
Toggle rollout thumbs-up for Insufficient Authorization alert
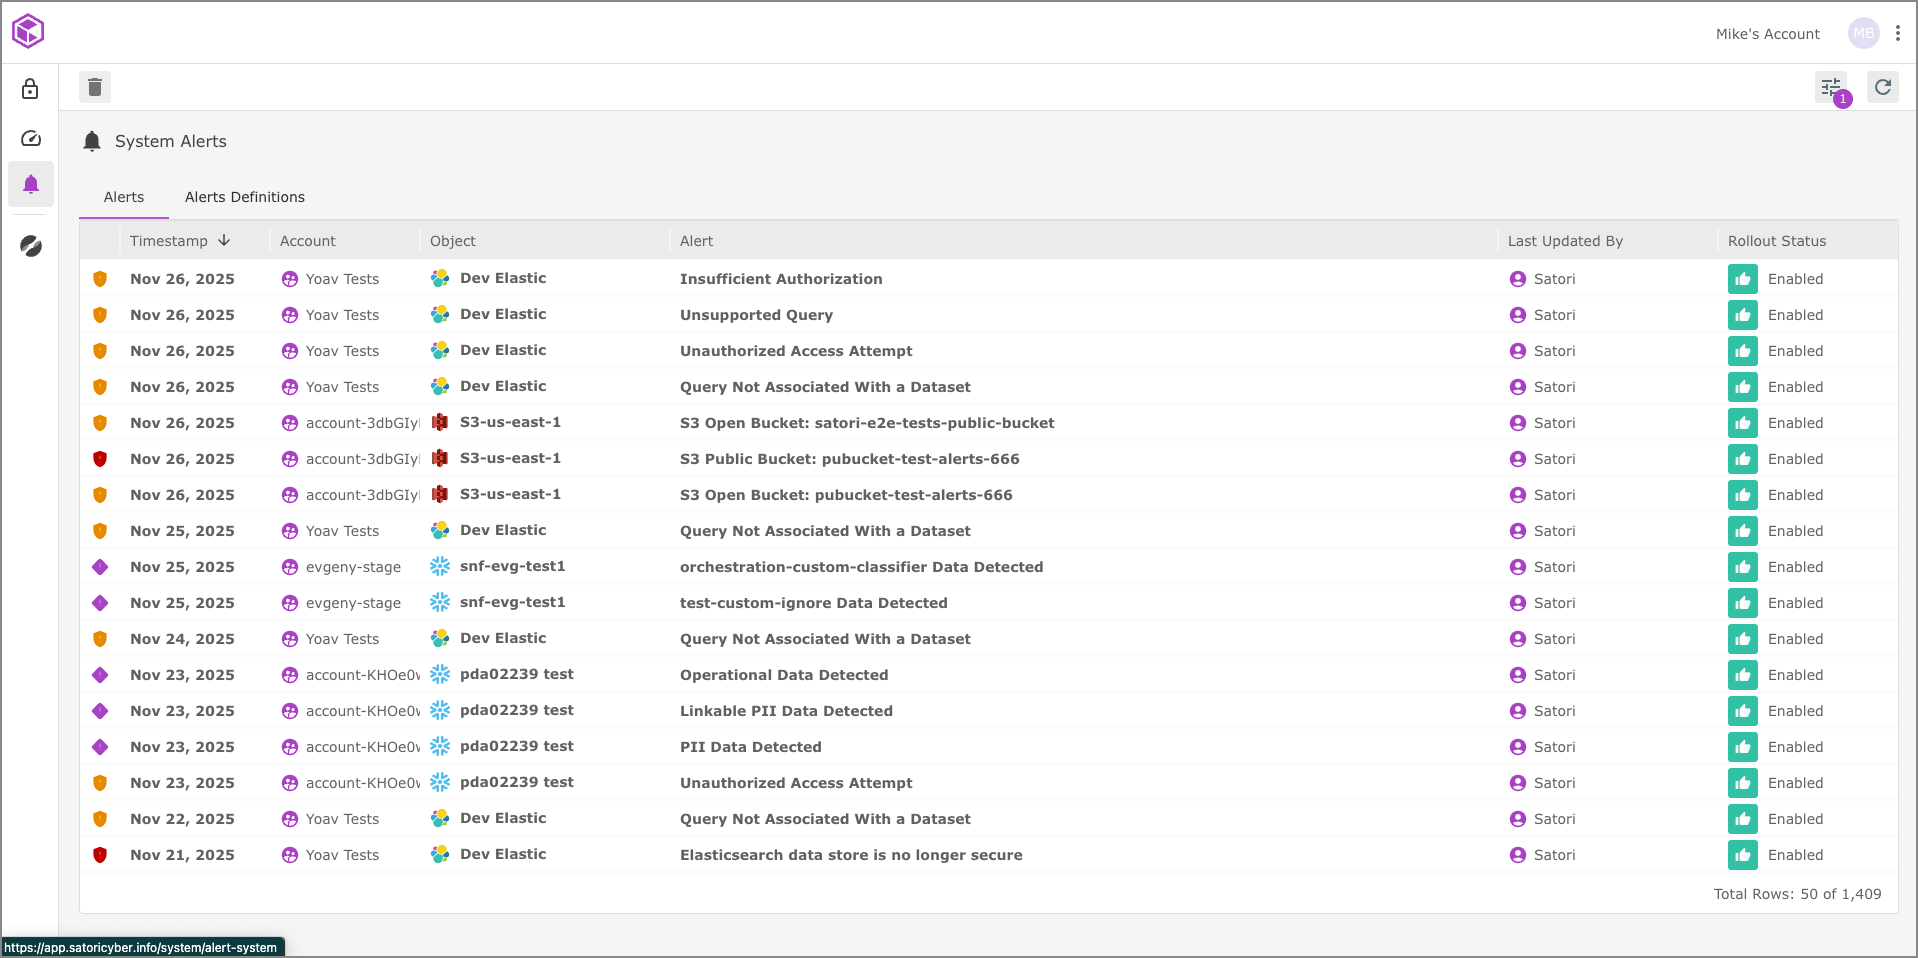[x=1742, y=279]
